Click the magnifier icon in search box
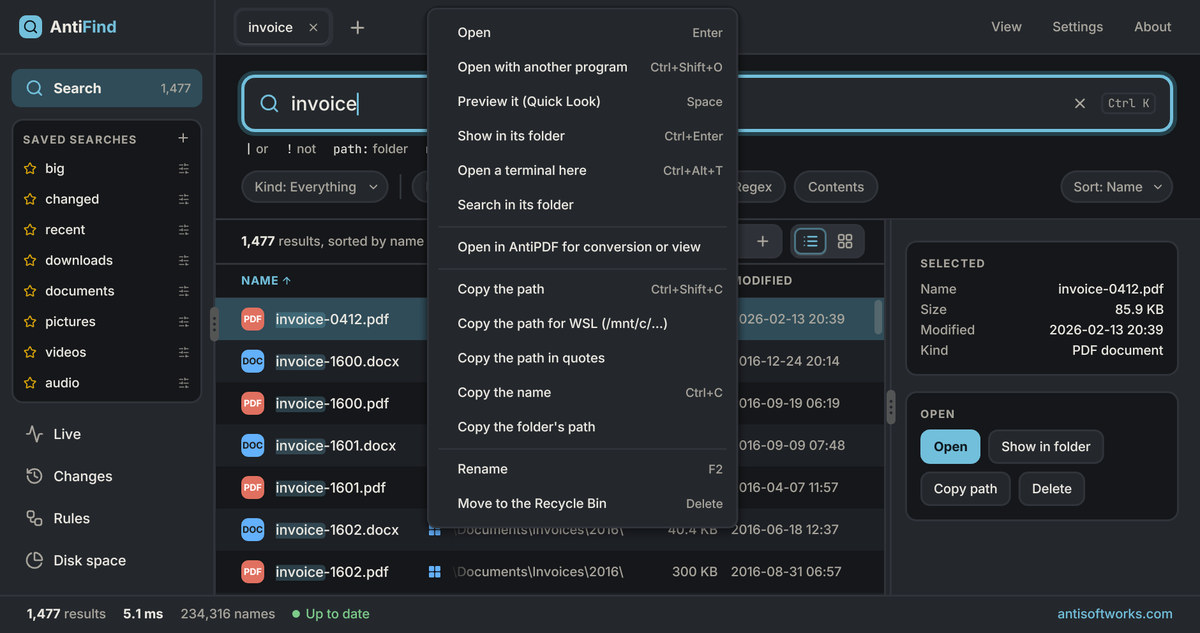Viewport: 1200px width, 633px height. (x=269, y=104)
